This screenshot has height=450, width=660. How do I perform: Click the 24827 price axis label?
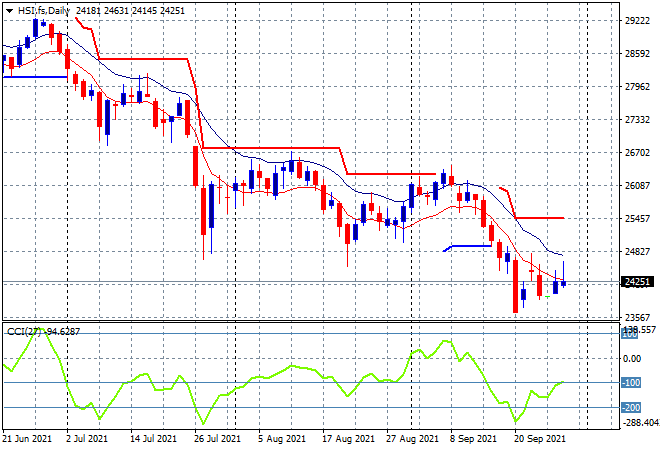(x=637, y=251)
